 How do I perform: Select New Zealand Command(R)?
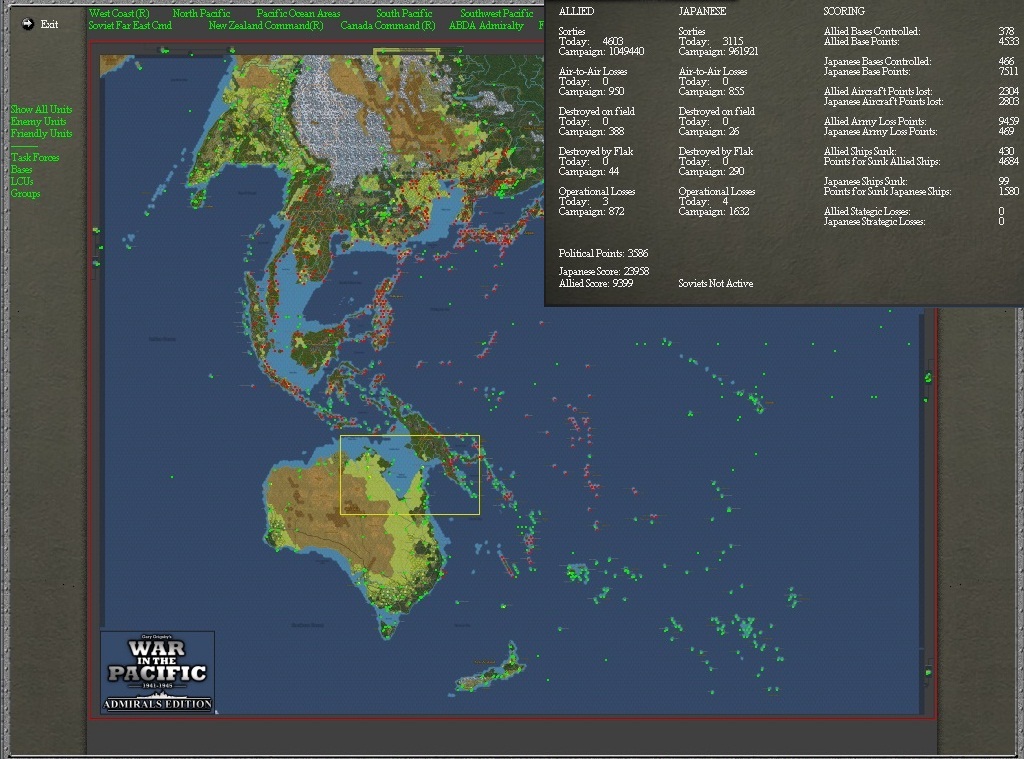[x=265, y=25]
